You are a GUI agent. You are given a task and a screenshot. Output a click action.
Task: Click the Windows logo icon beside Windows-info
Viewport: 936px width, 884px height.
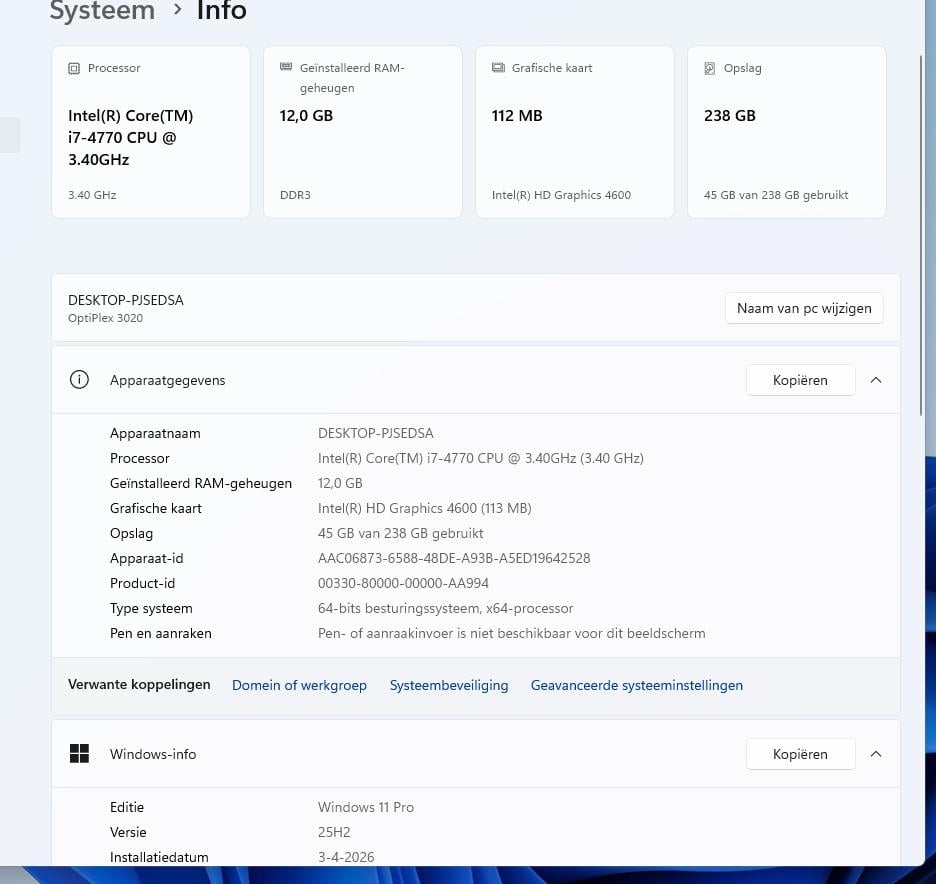pos(79,754)
